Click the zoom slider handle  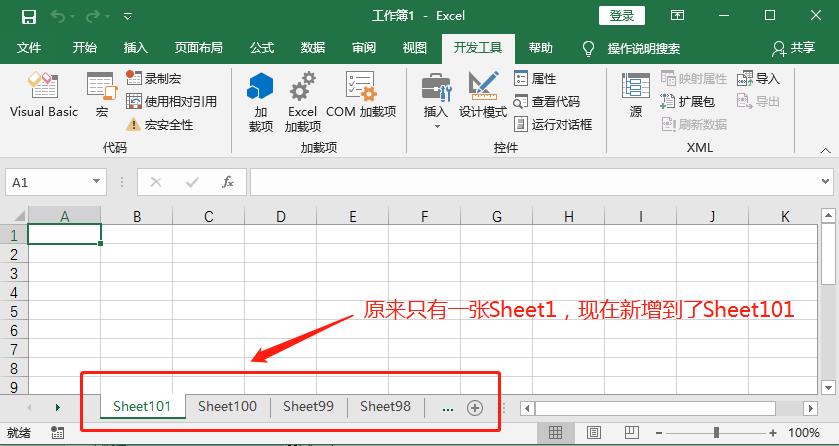tap(716, 433)
